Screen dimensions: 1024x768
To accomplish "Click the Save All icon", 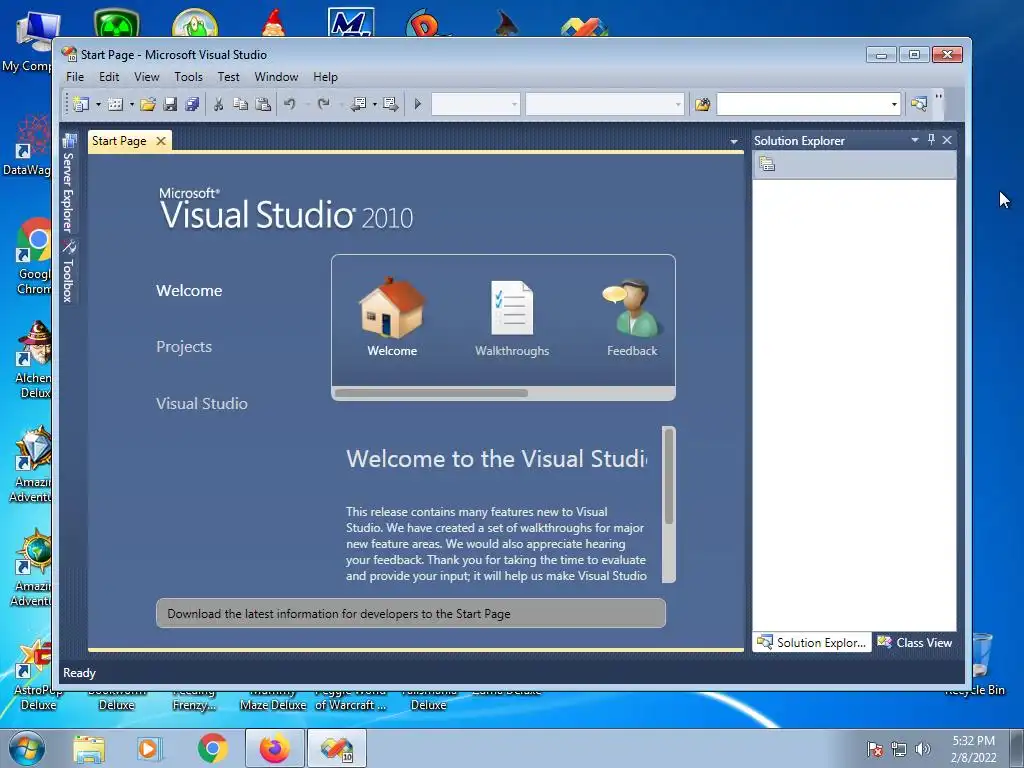I will pos(192,104).
